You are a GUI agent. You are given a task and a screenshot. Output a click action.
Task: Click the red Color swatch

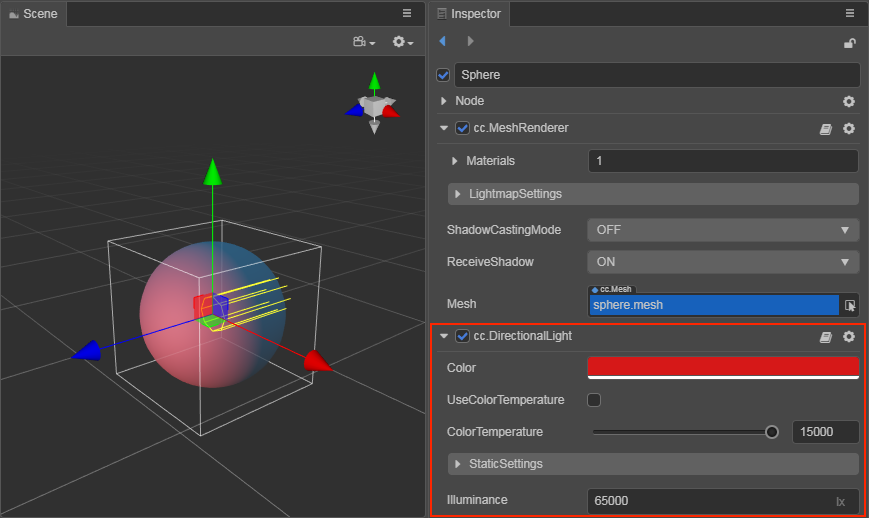(x=722, y=368)
